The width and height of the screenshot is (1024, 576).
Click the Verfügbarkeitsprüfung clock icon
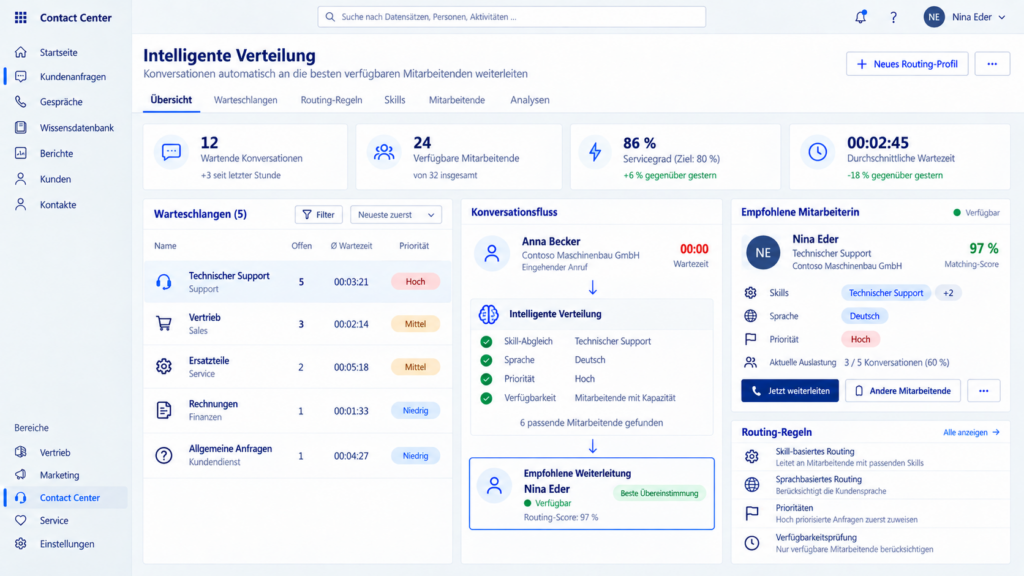click(x=752, y=543)
